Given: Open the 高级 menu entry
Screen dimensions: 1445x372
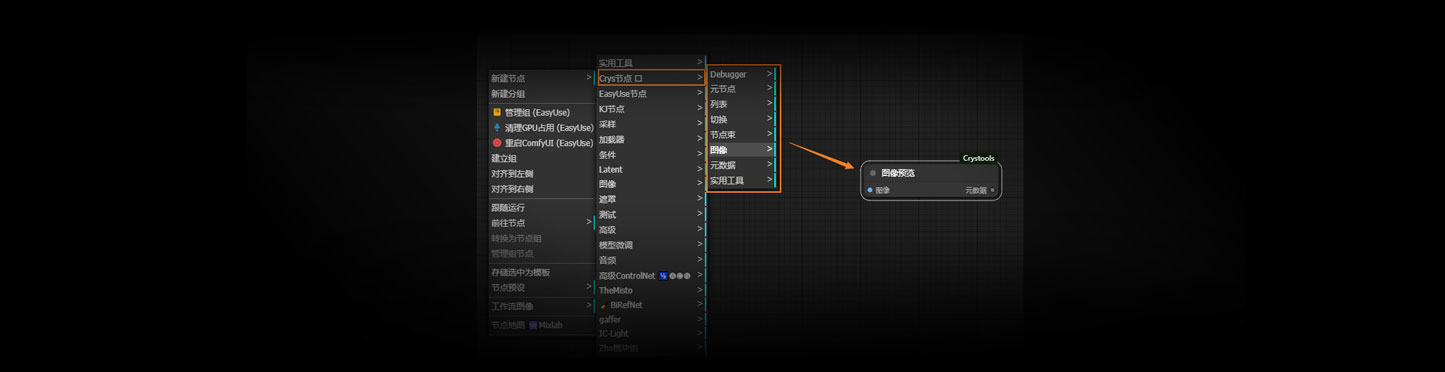Looking at the screenshot, I should coord(651,230).
